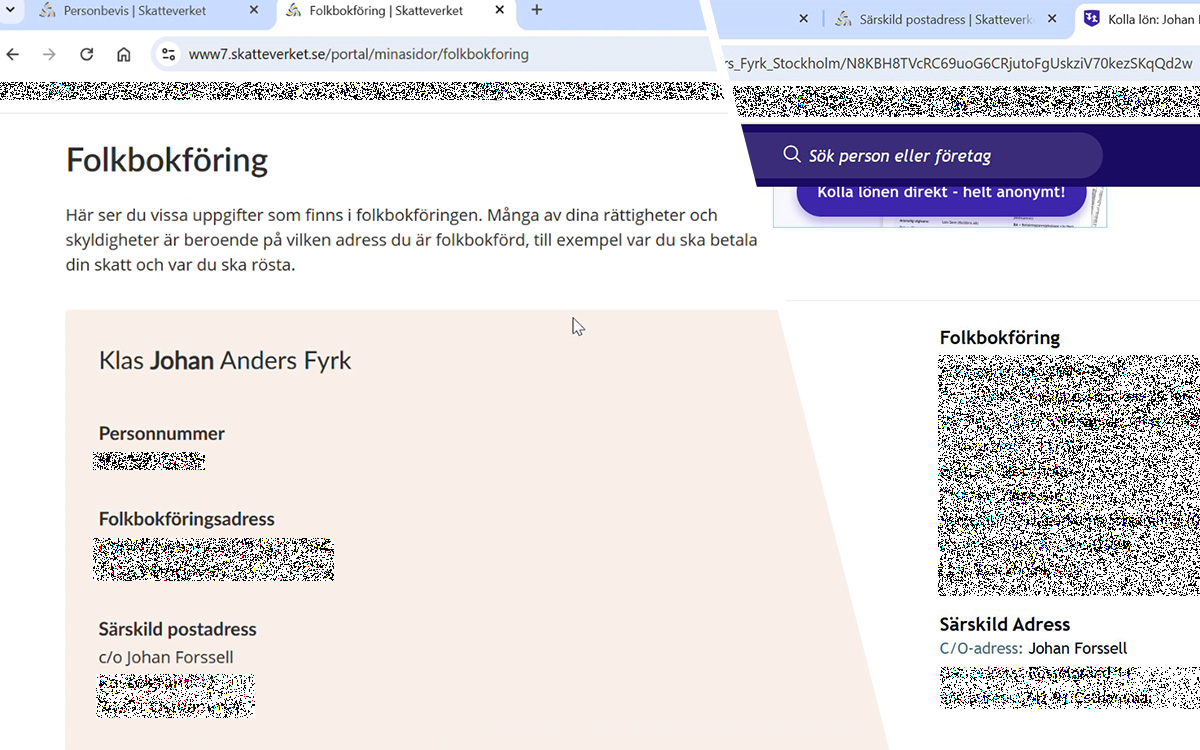
Task: Select the Kolla lön: Johan tab
Action: (x=1150, y=19)
